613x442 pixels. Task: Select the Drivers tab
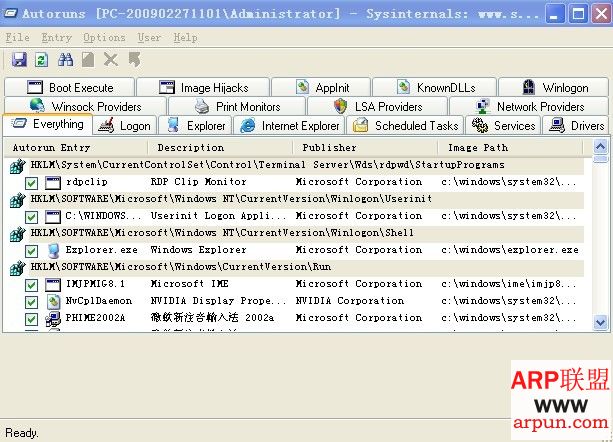576,125
